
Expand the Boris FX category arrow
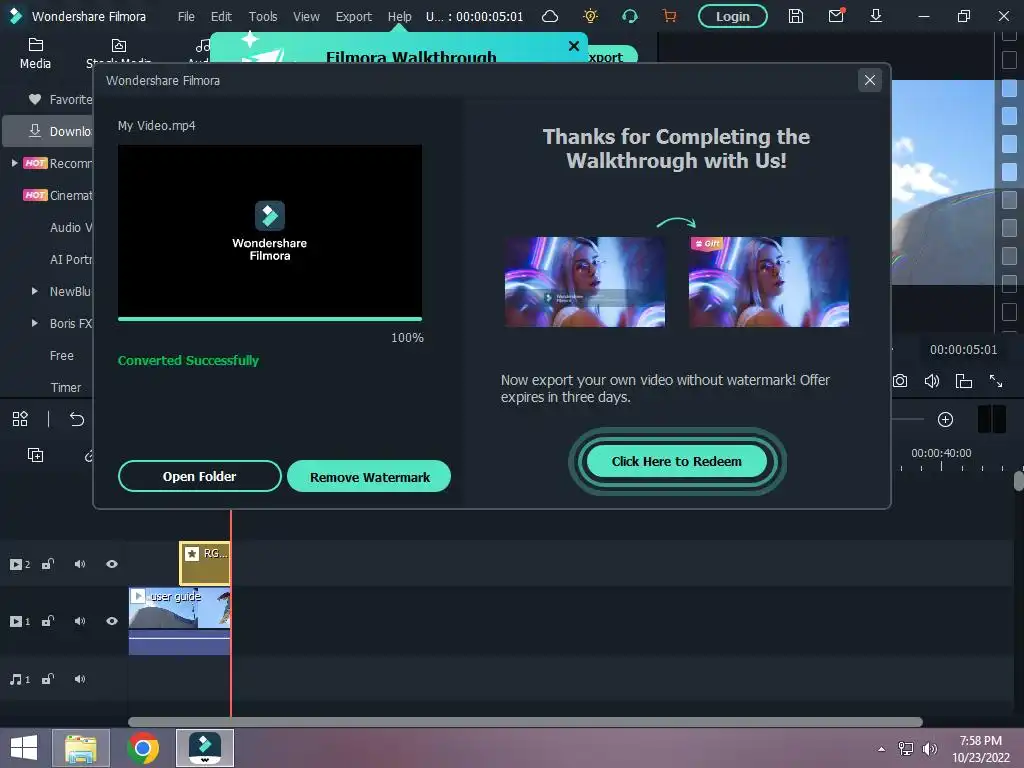(35, 323)
